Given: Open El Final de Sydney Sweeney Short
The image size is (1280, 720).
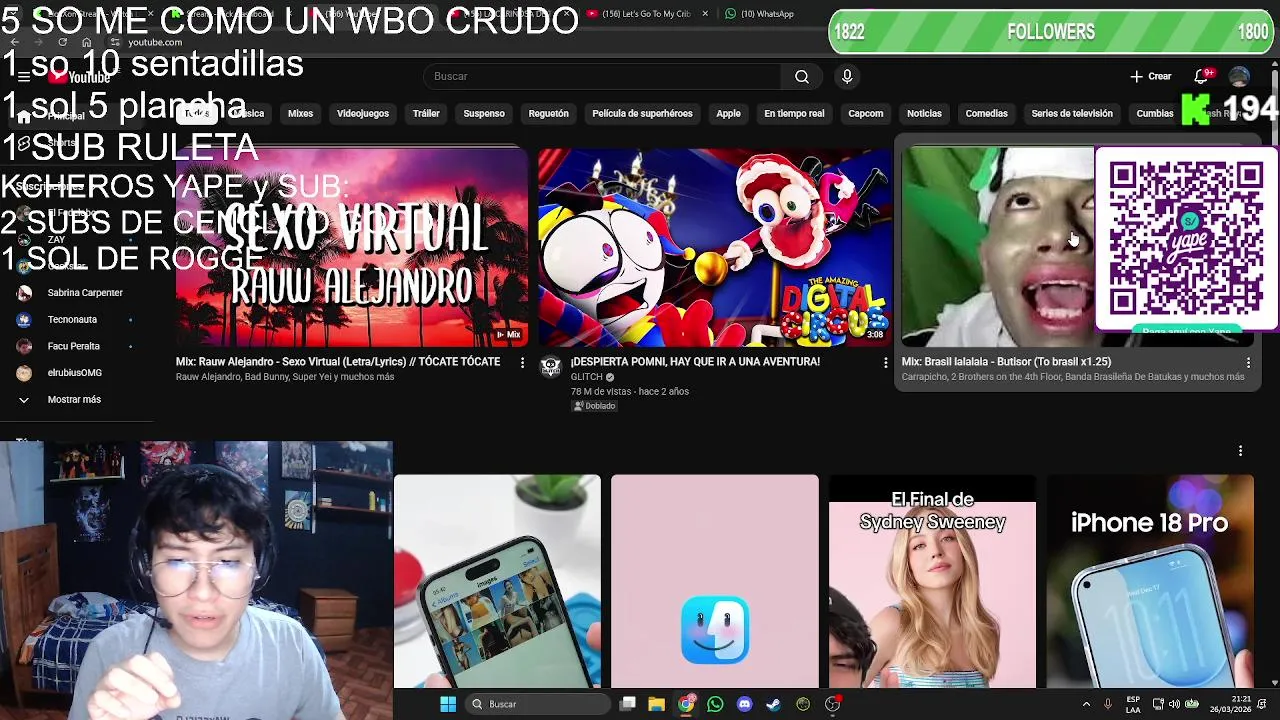Looking at the screenshot, I should pyautogui.click(x=932, y=582).
